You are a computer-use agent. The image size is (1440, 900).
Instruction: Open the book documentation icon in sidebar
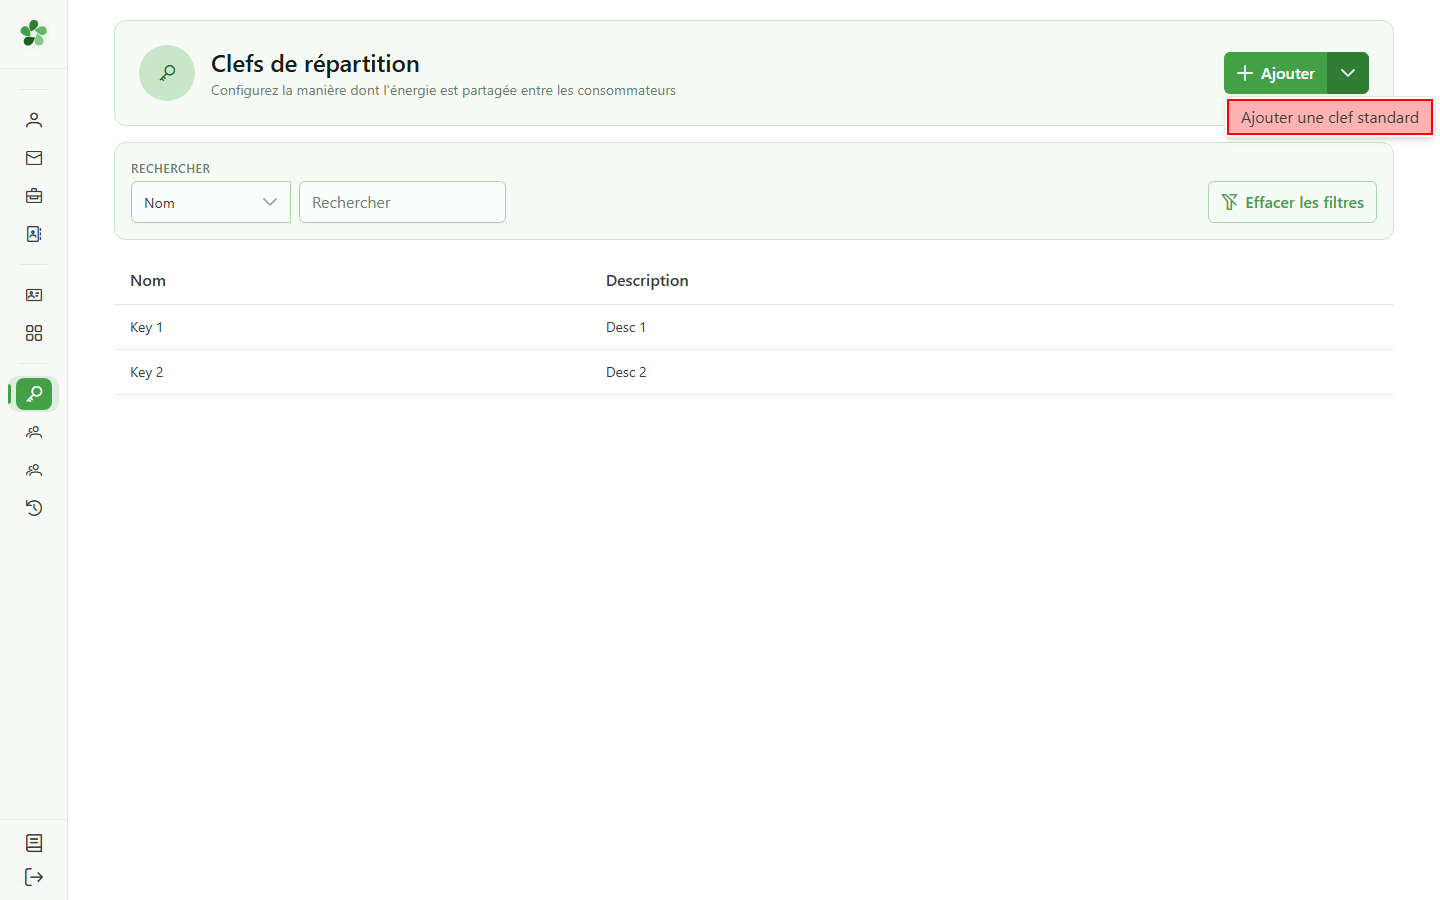click(x=34, y=843)
